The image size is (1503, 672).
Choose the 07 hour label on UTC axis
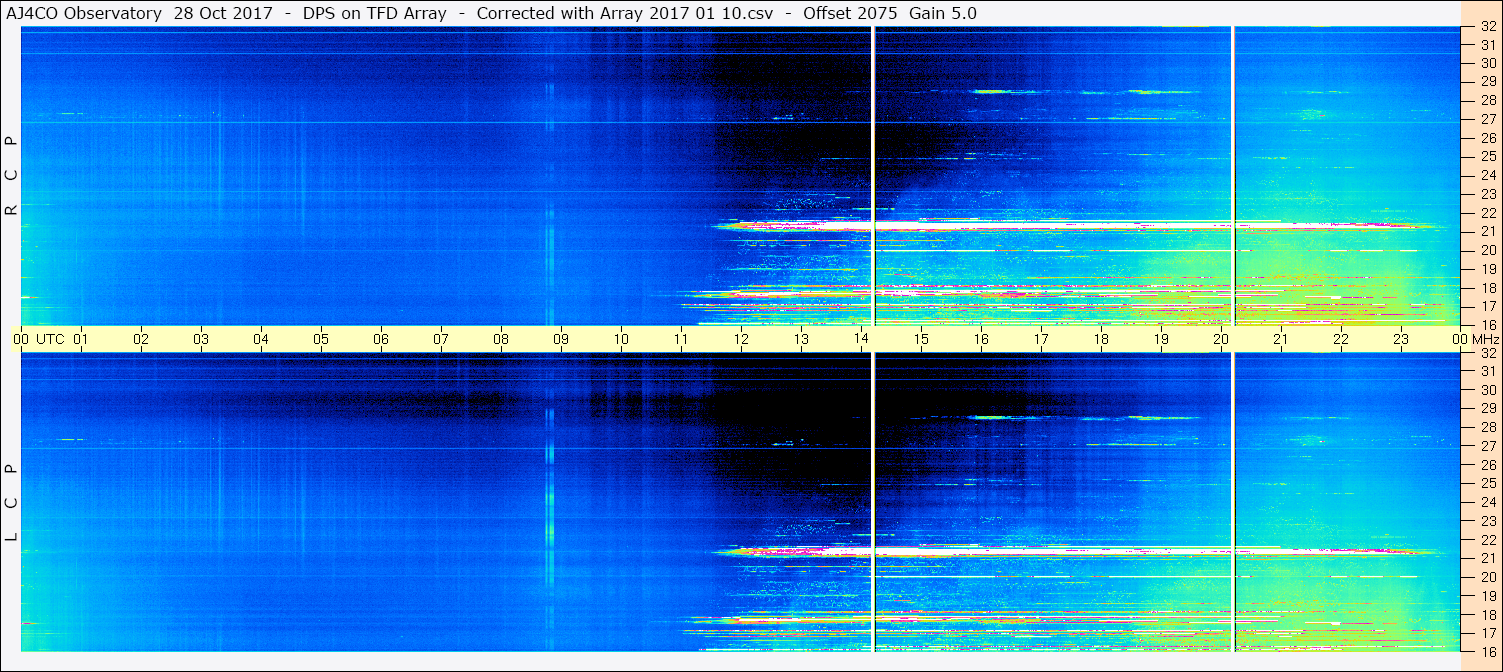[441, 339]
